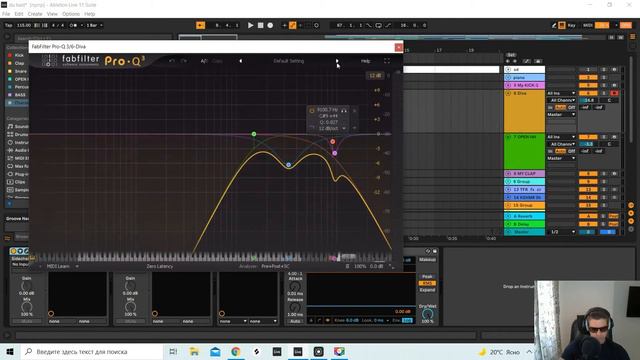The image size is (640, 360).
Task: Toggle Pro-Q 3 full screen icon
Action: click(387, 61)
